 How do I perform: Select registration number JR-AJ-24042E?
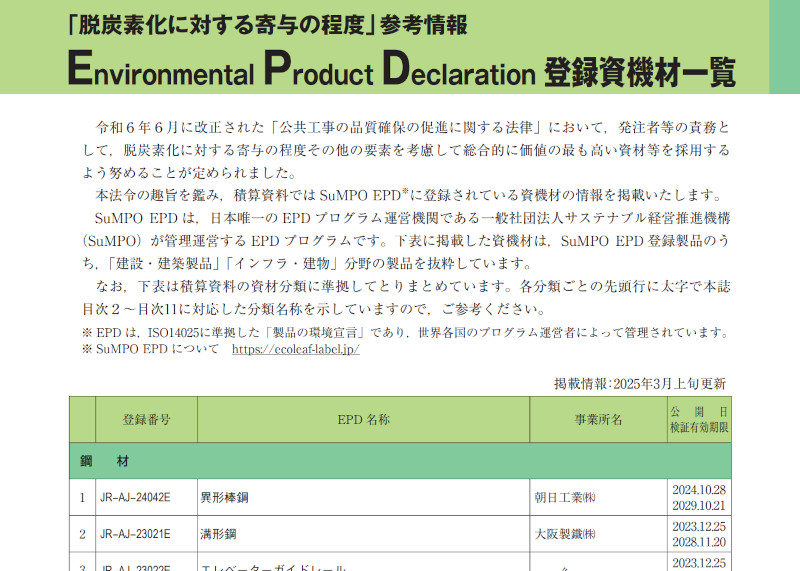(x=135, y=498)
